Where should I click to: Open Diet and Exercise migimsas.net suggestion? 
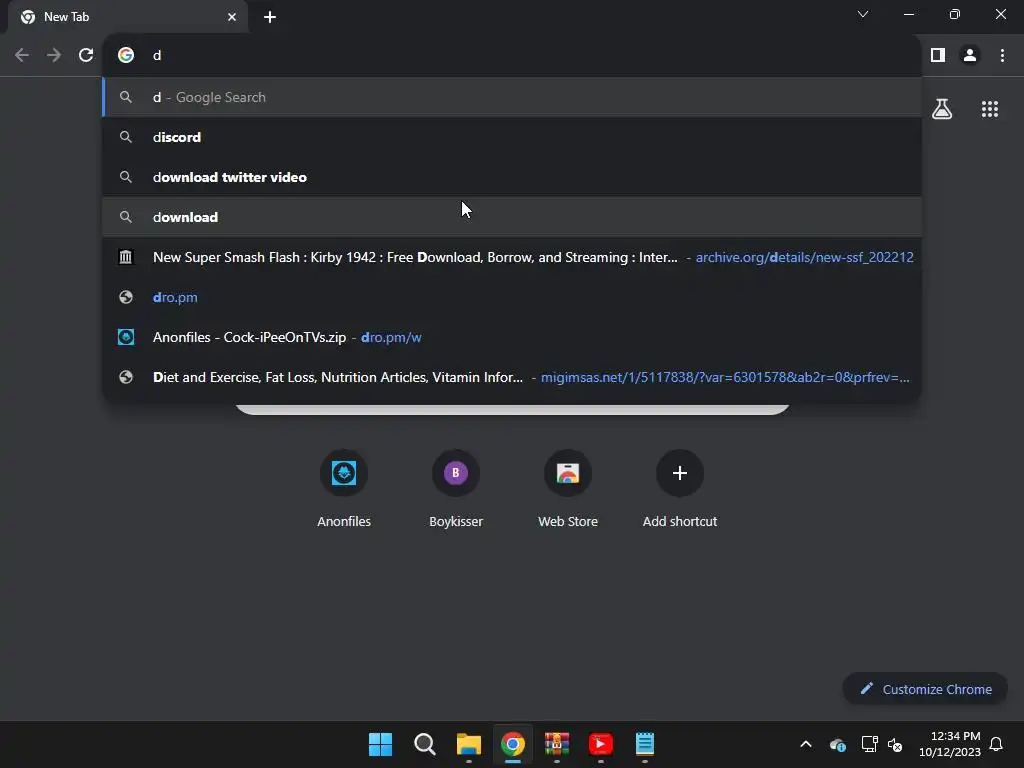512,377
